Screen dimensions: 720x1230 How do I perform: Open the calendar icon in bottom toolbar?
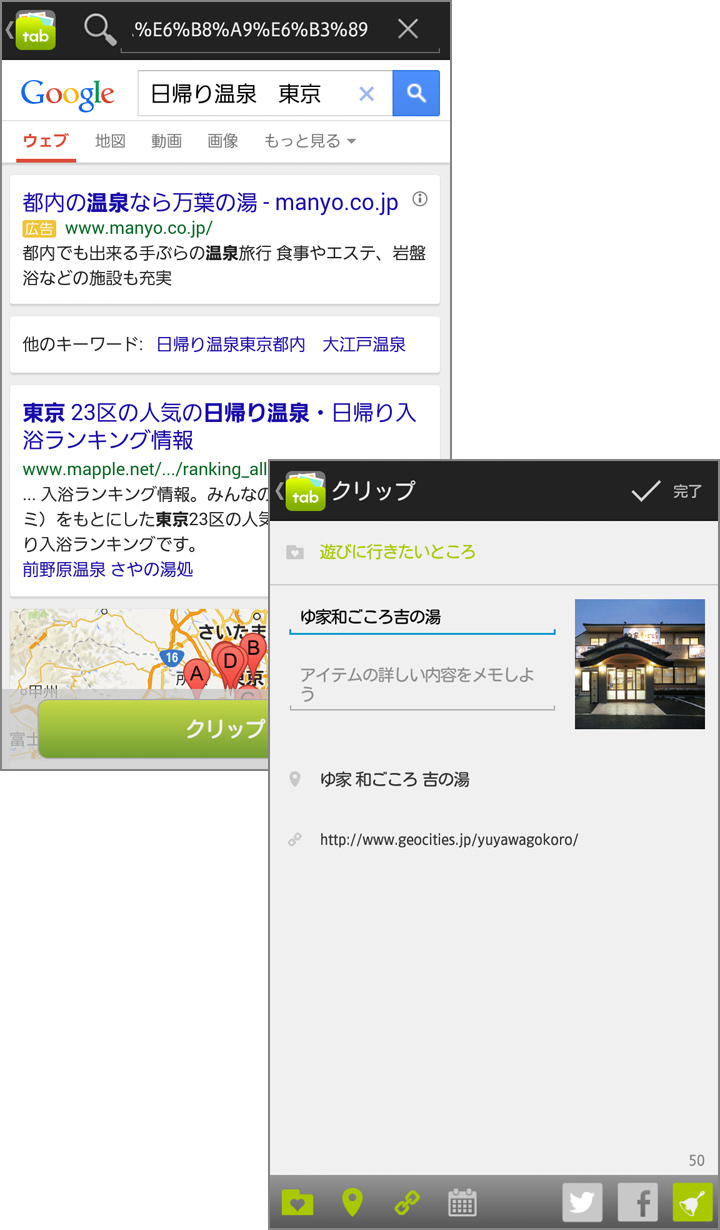[x=462, y=1202]
